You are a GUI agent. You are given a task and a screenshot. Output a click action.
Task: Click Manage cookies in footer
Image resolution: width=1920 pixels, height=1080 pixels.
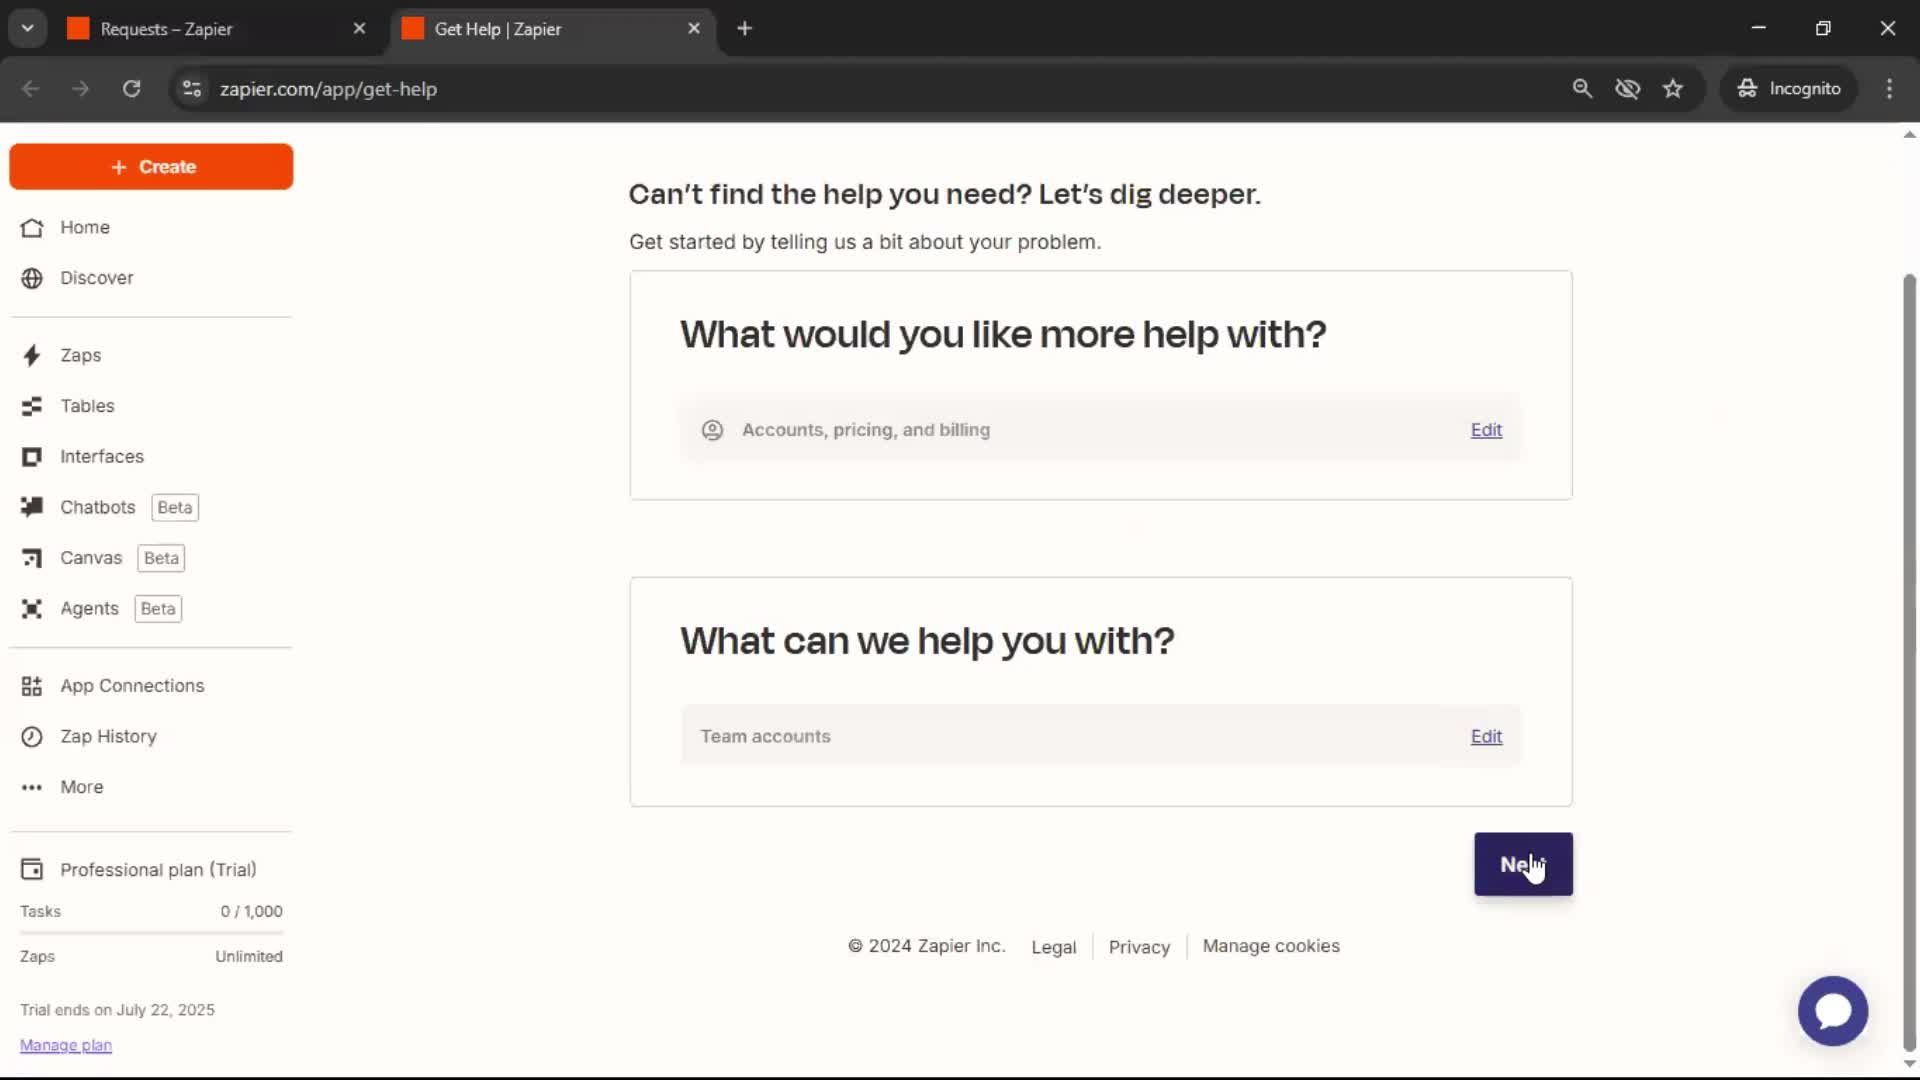tap(1271, 946)
